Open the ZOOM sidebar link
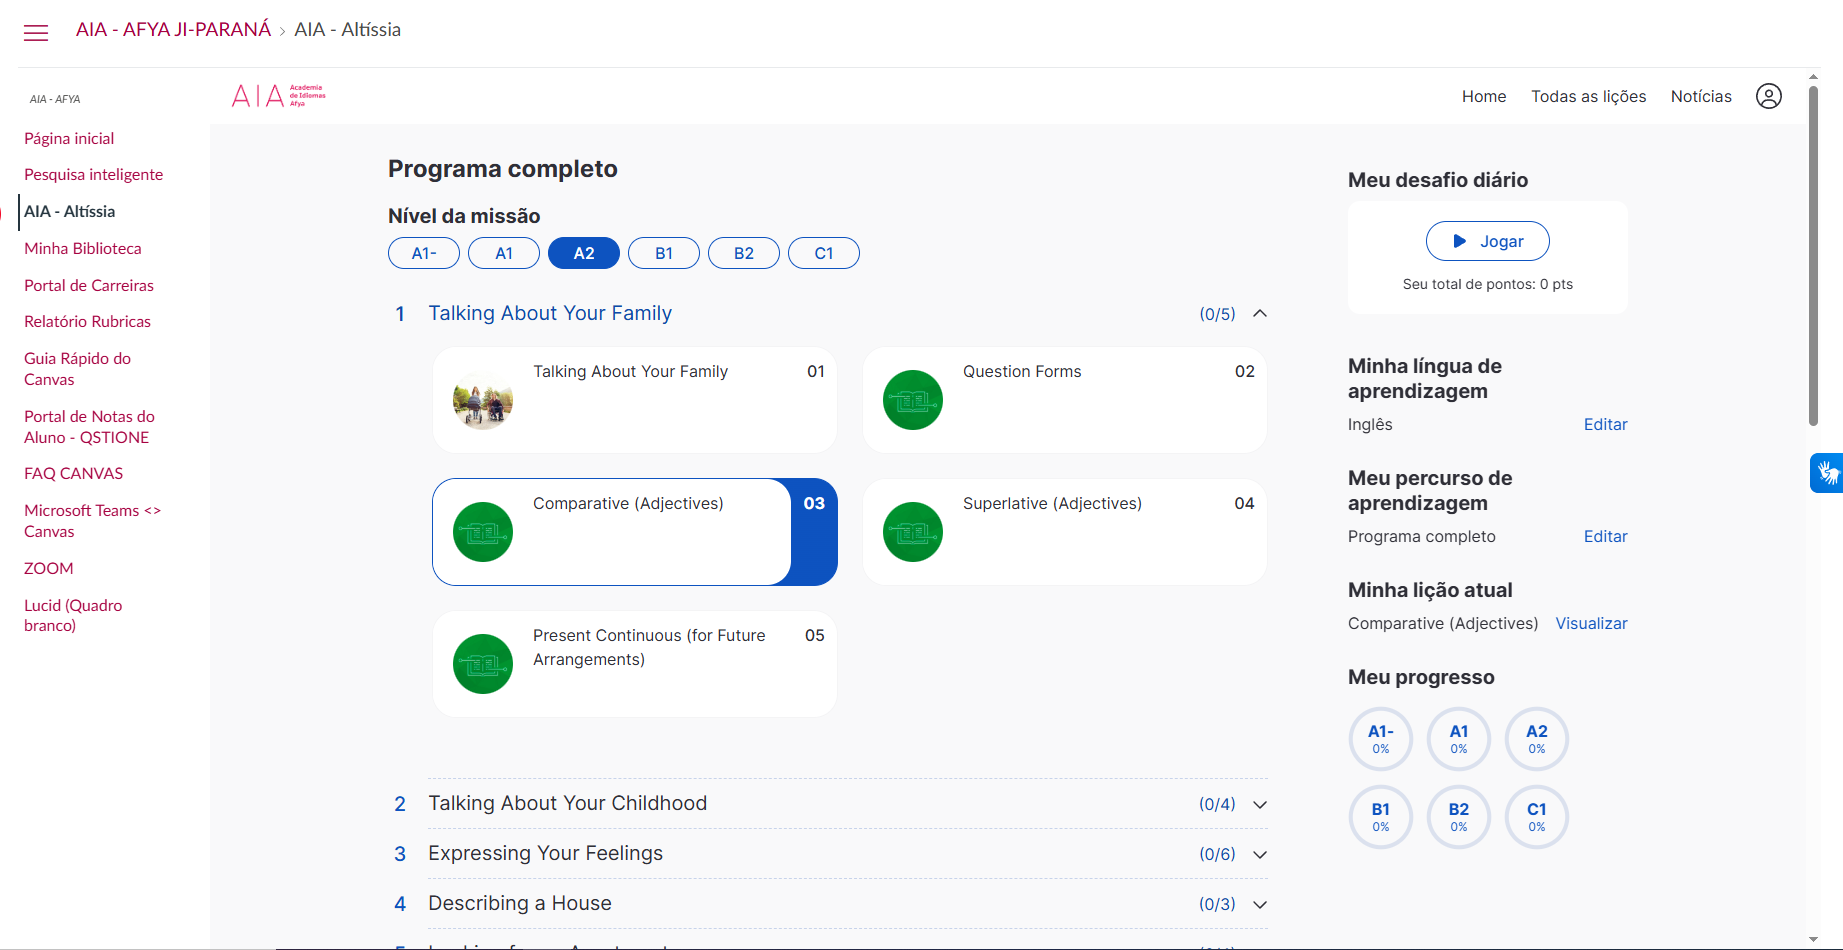1843x950 pixels. [48, 568]
